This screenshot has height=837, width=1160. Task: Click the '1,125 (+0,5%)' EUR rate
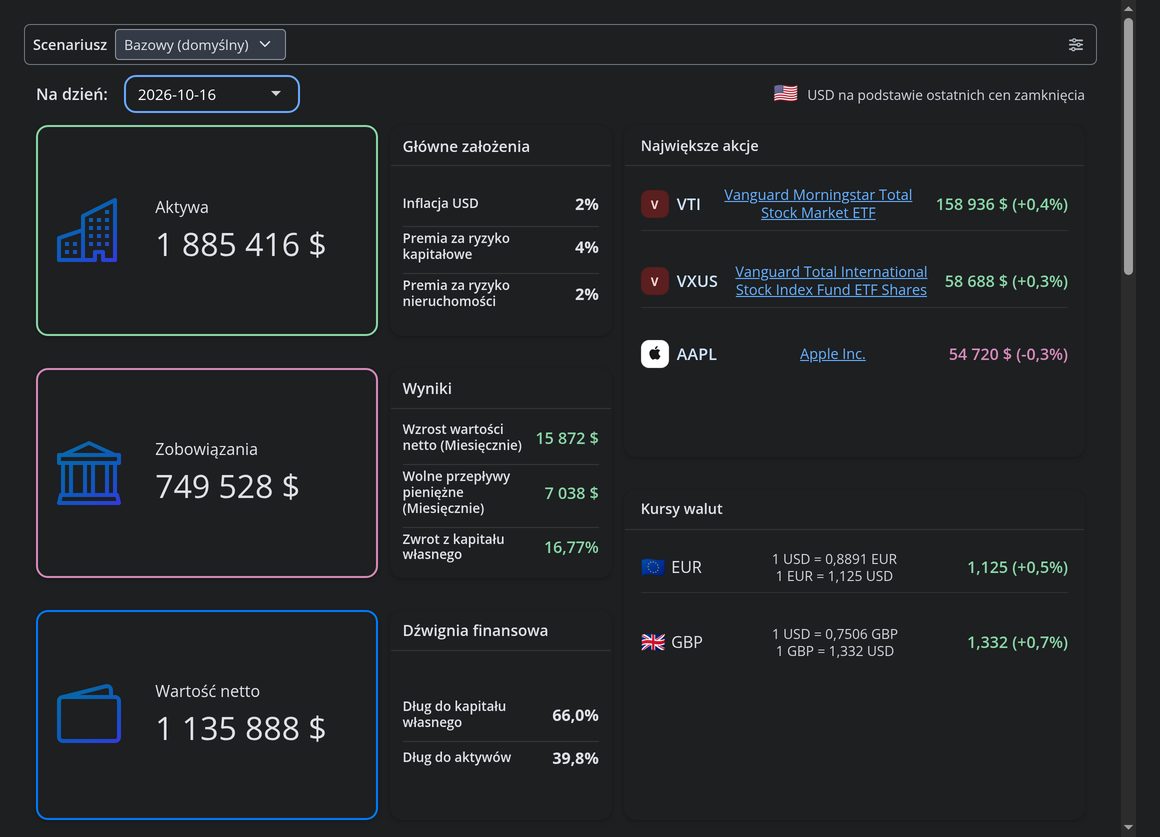point(1018,567)
